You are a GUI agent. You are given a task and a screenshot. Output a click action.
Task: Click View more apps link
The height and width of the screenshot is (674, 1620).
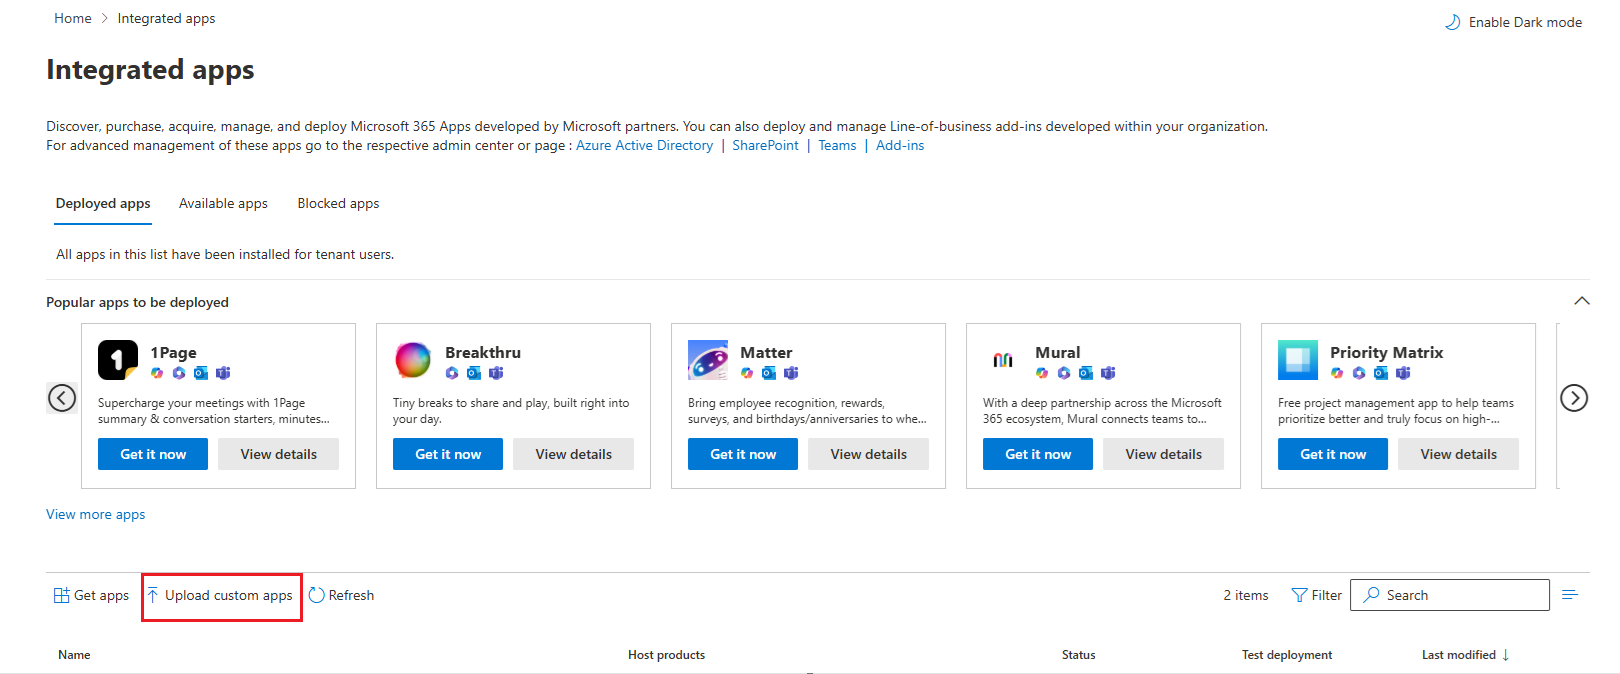click(x=96, y=514)
